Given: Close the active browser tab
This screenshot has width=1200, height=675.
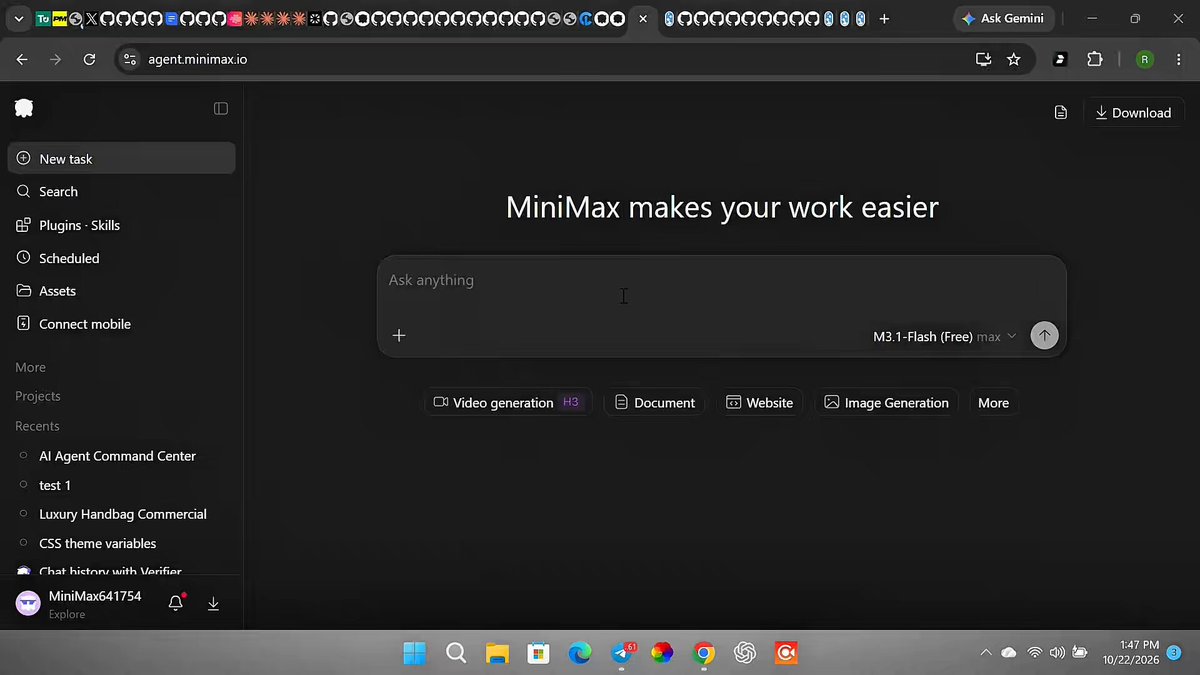Looking at the screenshot, I should (x=642, y=18).
